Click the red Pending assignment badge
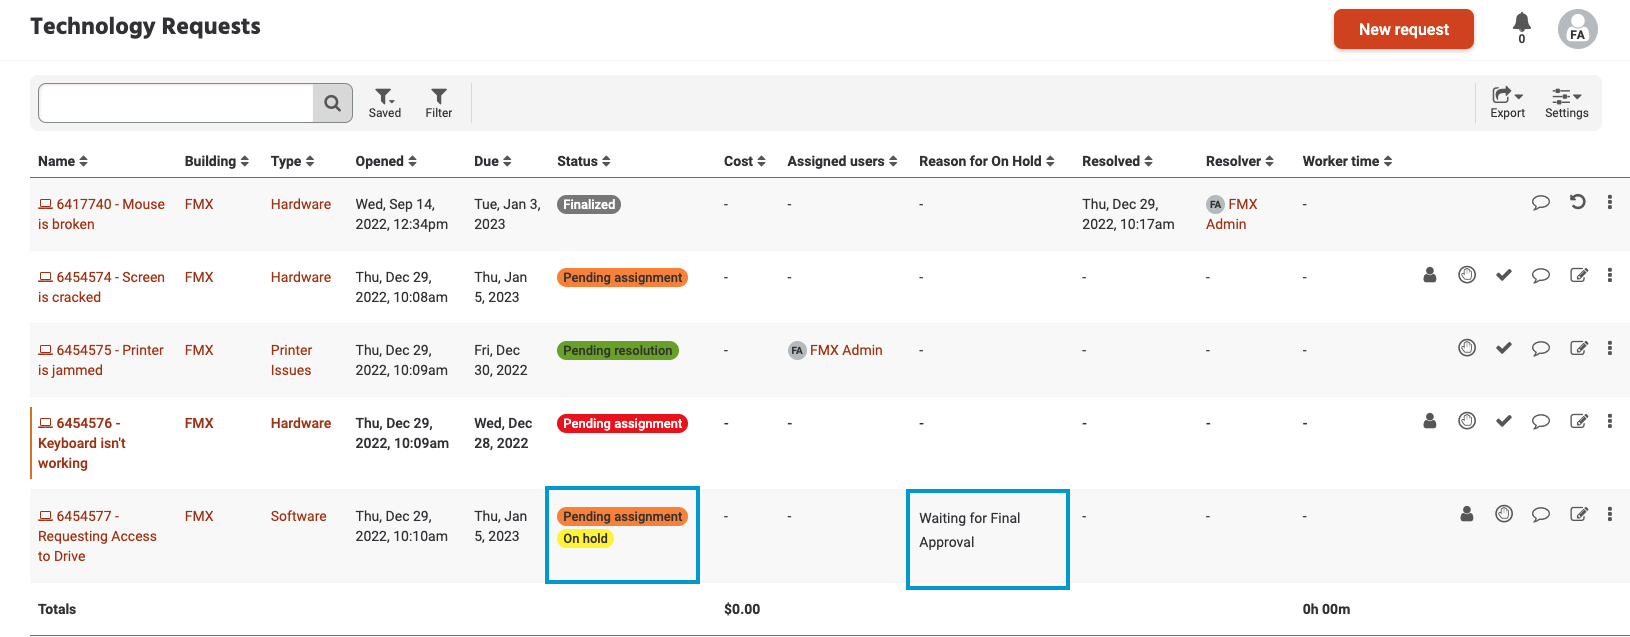 click(622, 423)
